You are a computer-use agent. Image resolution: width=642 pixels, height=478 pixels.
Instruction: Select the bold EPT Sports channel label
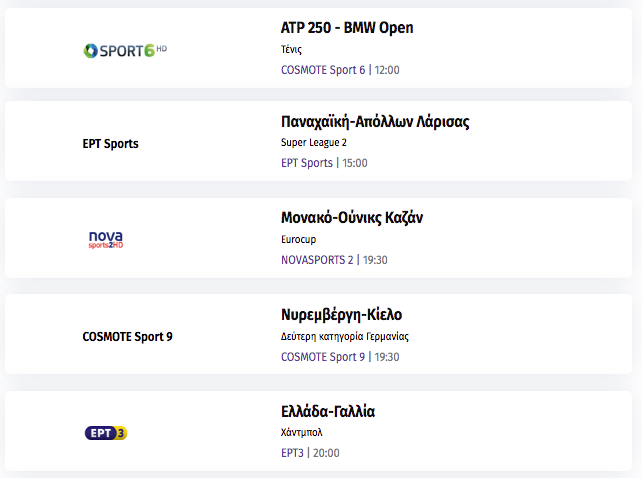111,144
